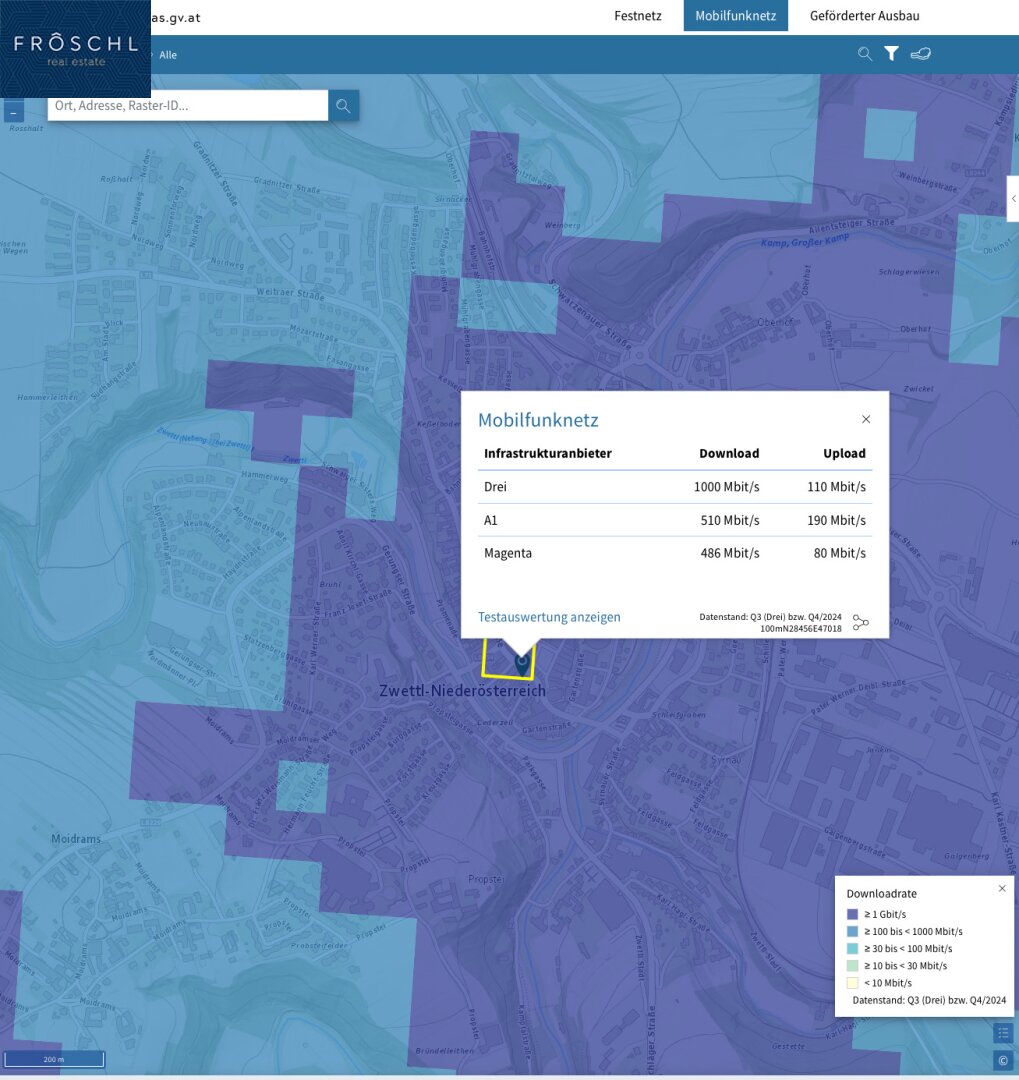Open the Geförderter Ausbau tab
This screenshot has height=1080, width=1019.
point(864,16)
